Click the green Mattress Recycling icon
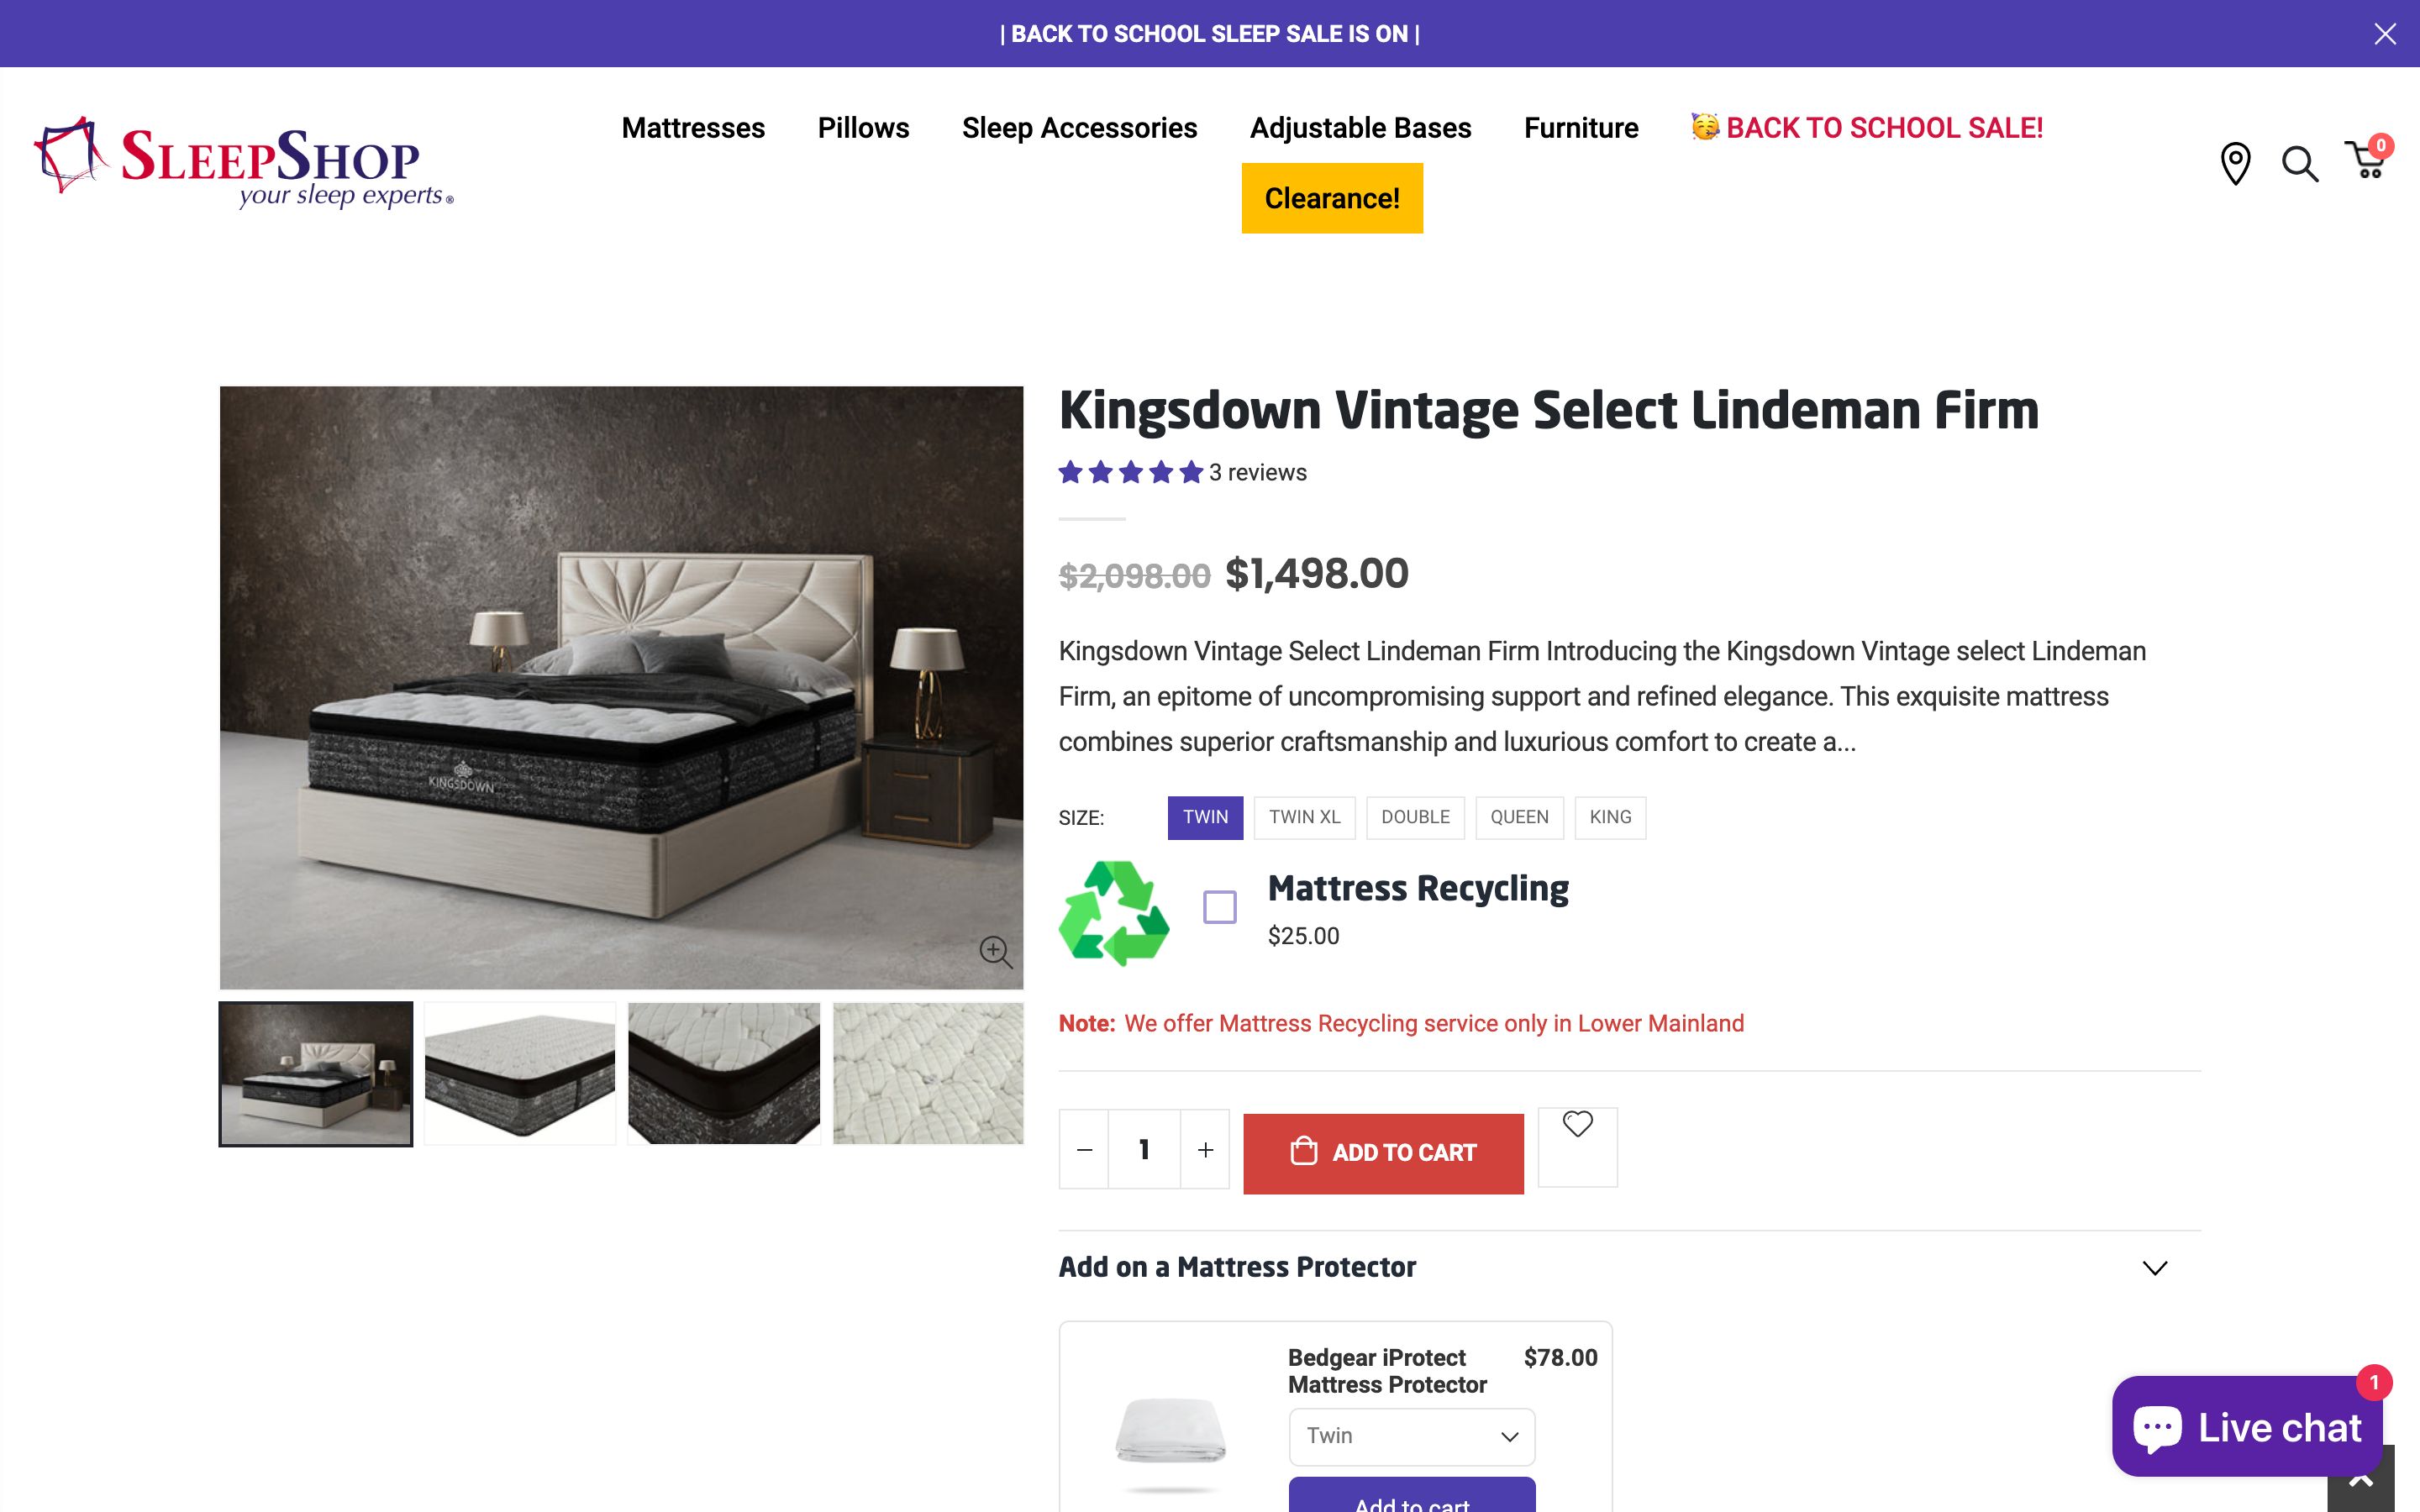Screen dimensions: 2420x1512 tap(1115, 908)
